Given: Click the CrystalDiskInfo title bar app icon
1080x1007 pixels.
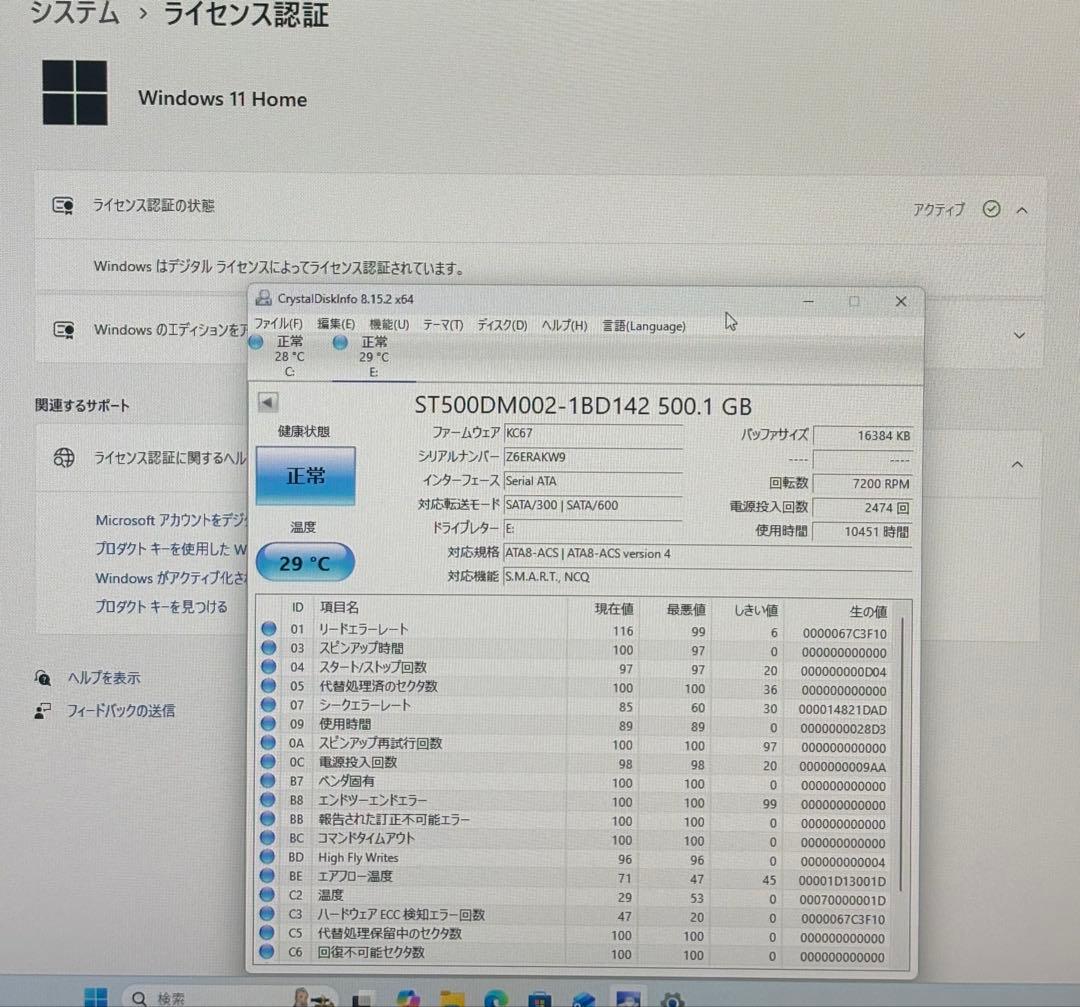Looking at the screenshot, I should point(263,298).
